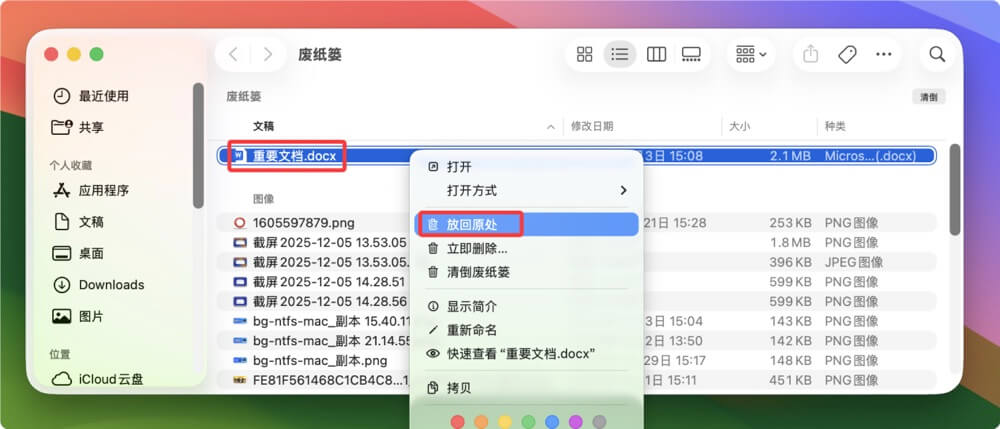
Task: Sort by 修改日期 column header
Action: click(592, 126)
